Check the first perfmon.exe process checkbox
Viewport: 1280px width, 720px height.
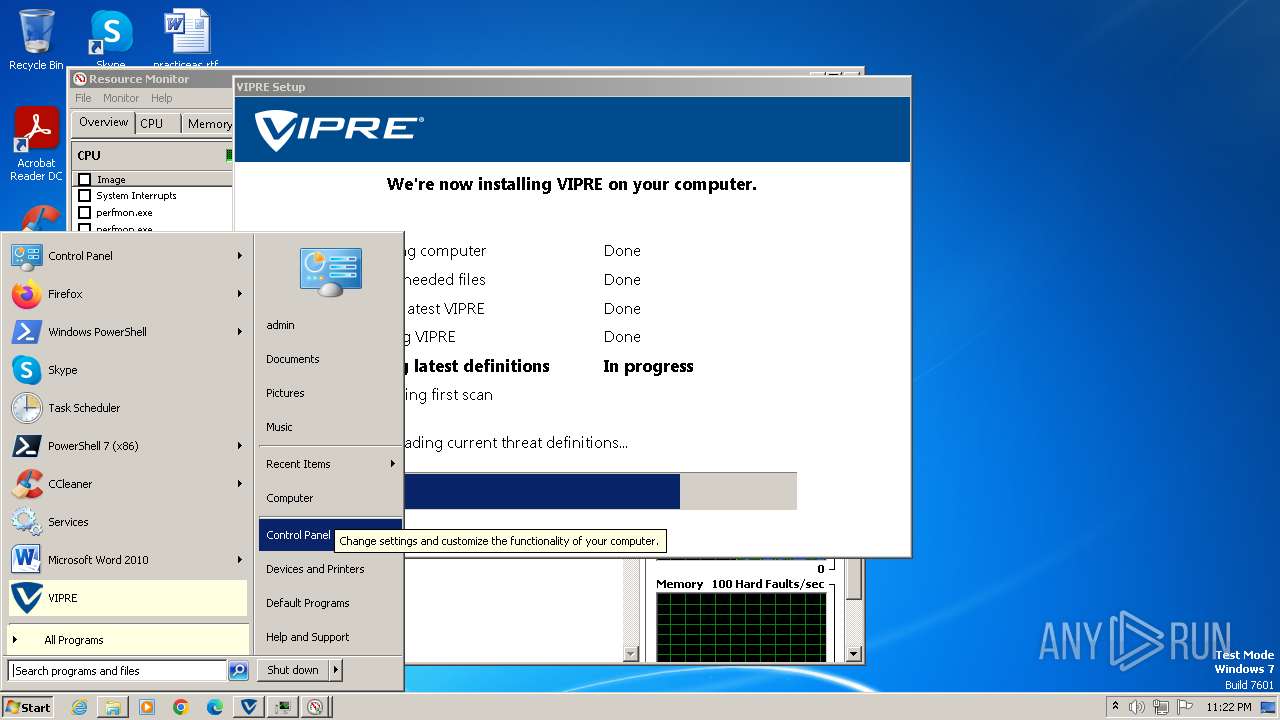pos(84,213)
